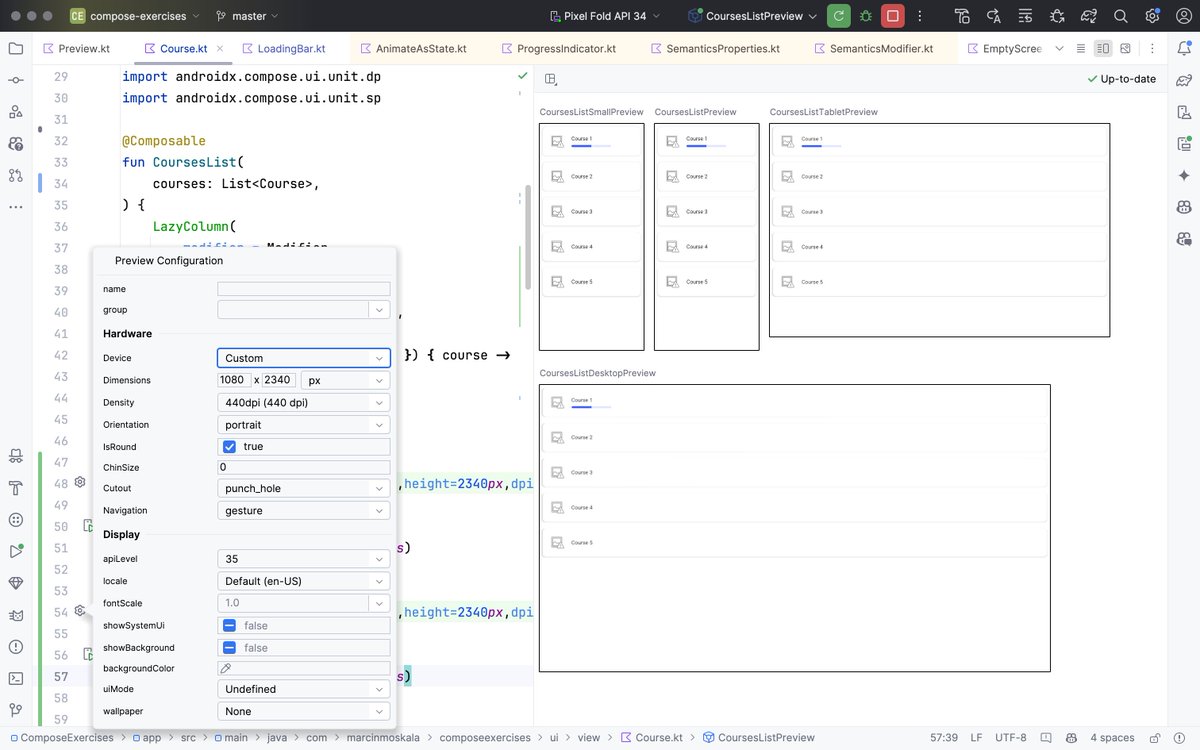Viewport: 1200px width, 750px height.
Task: Switch editor to Split view mode icon
Action: pyautogui.click(x=1103, y=48)
